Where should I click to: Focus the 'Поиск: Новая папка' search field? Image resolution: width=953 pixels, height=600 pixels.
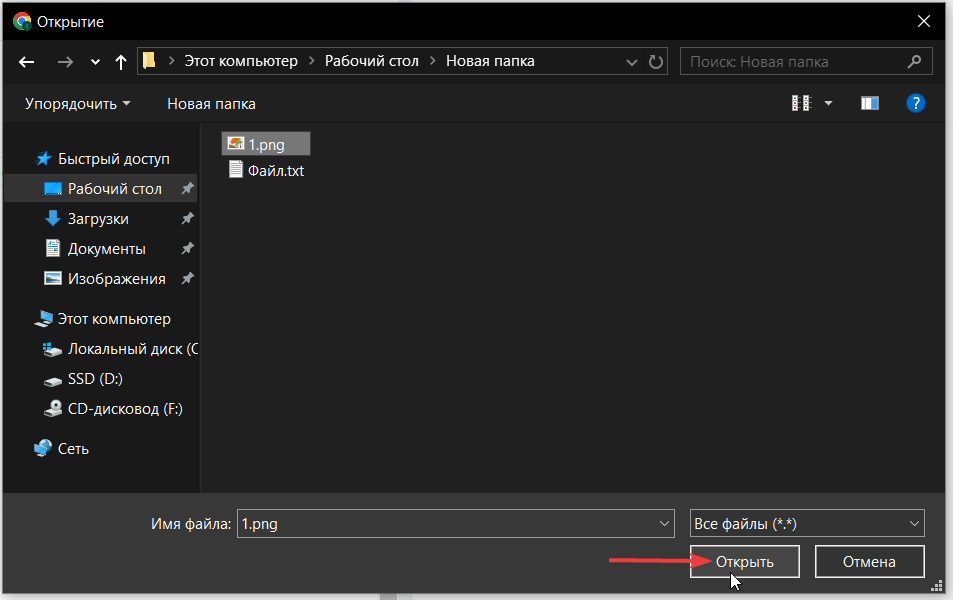(806, 61)
